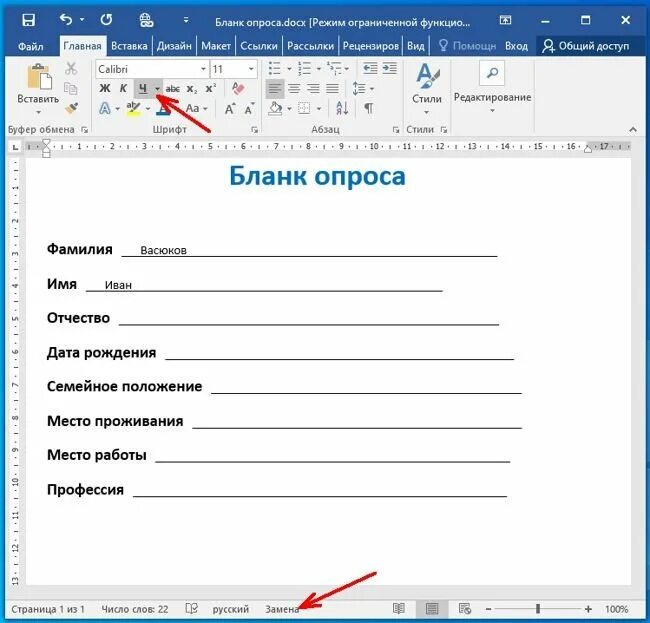Apply yellow text highlight marker
Image resolution: width=650 pixels, height=623 pixels.
[133, 109]
